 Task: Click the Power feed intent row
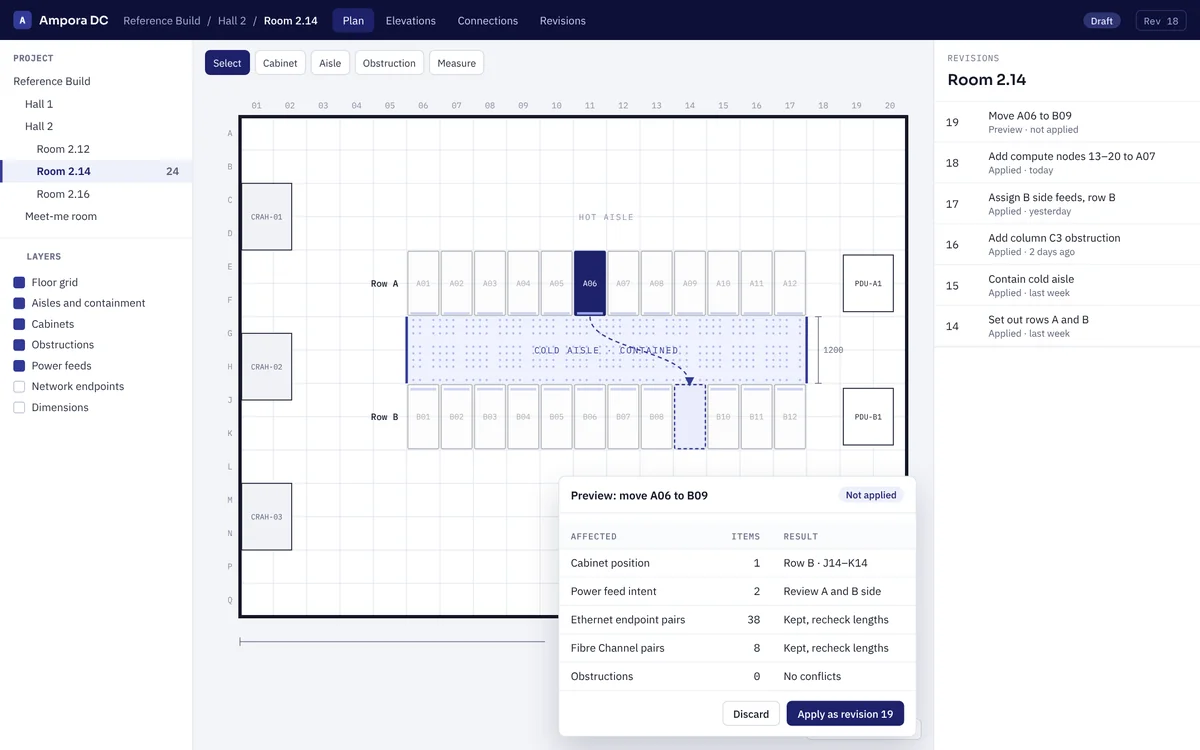pos(737,591)
